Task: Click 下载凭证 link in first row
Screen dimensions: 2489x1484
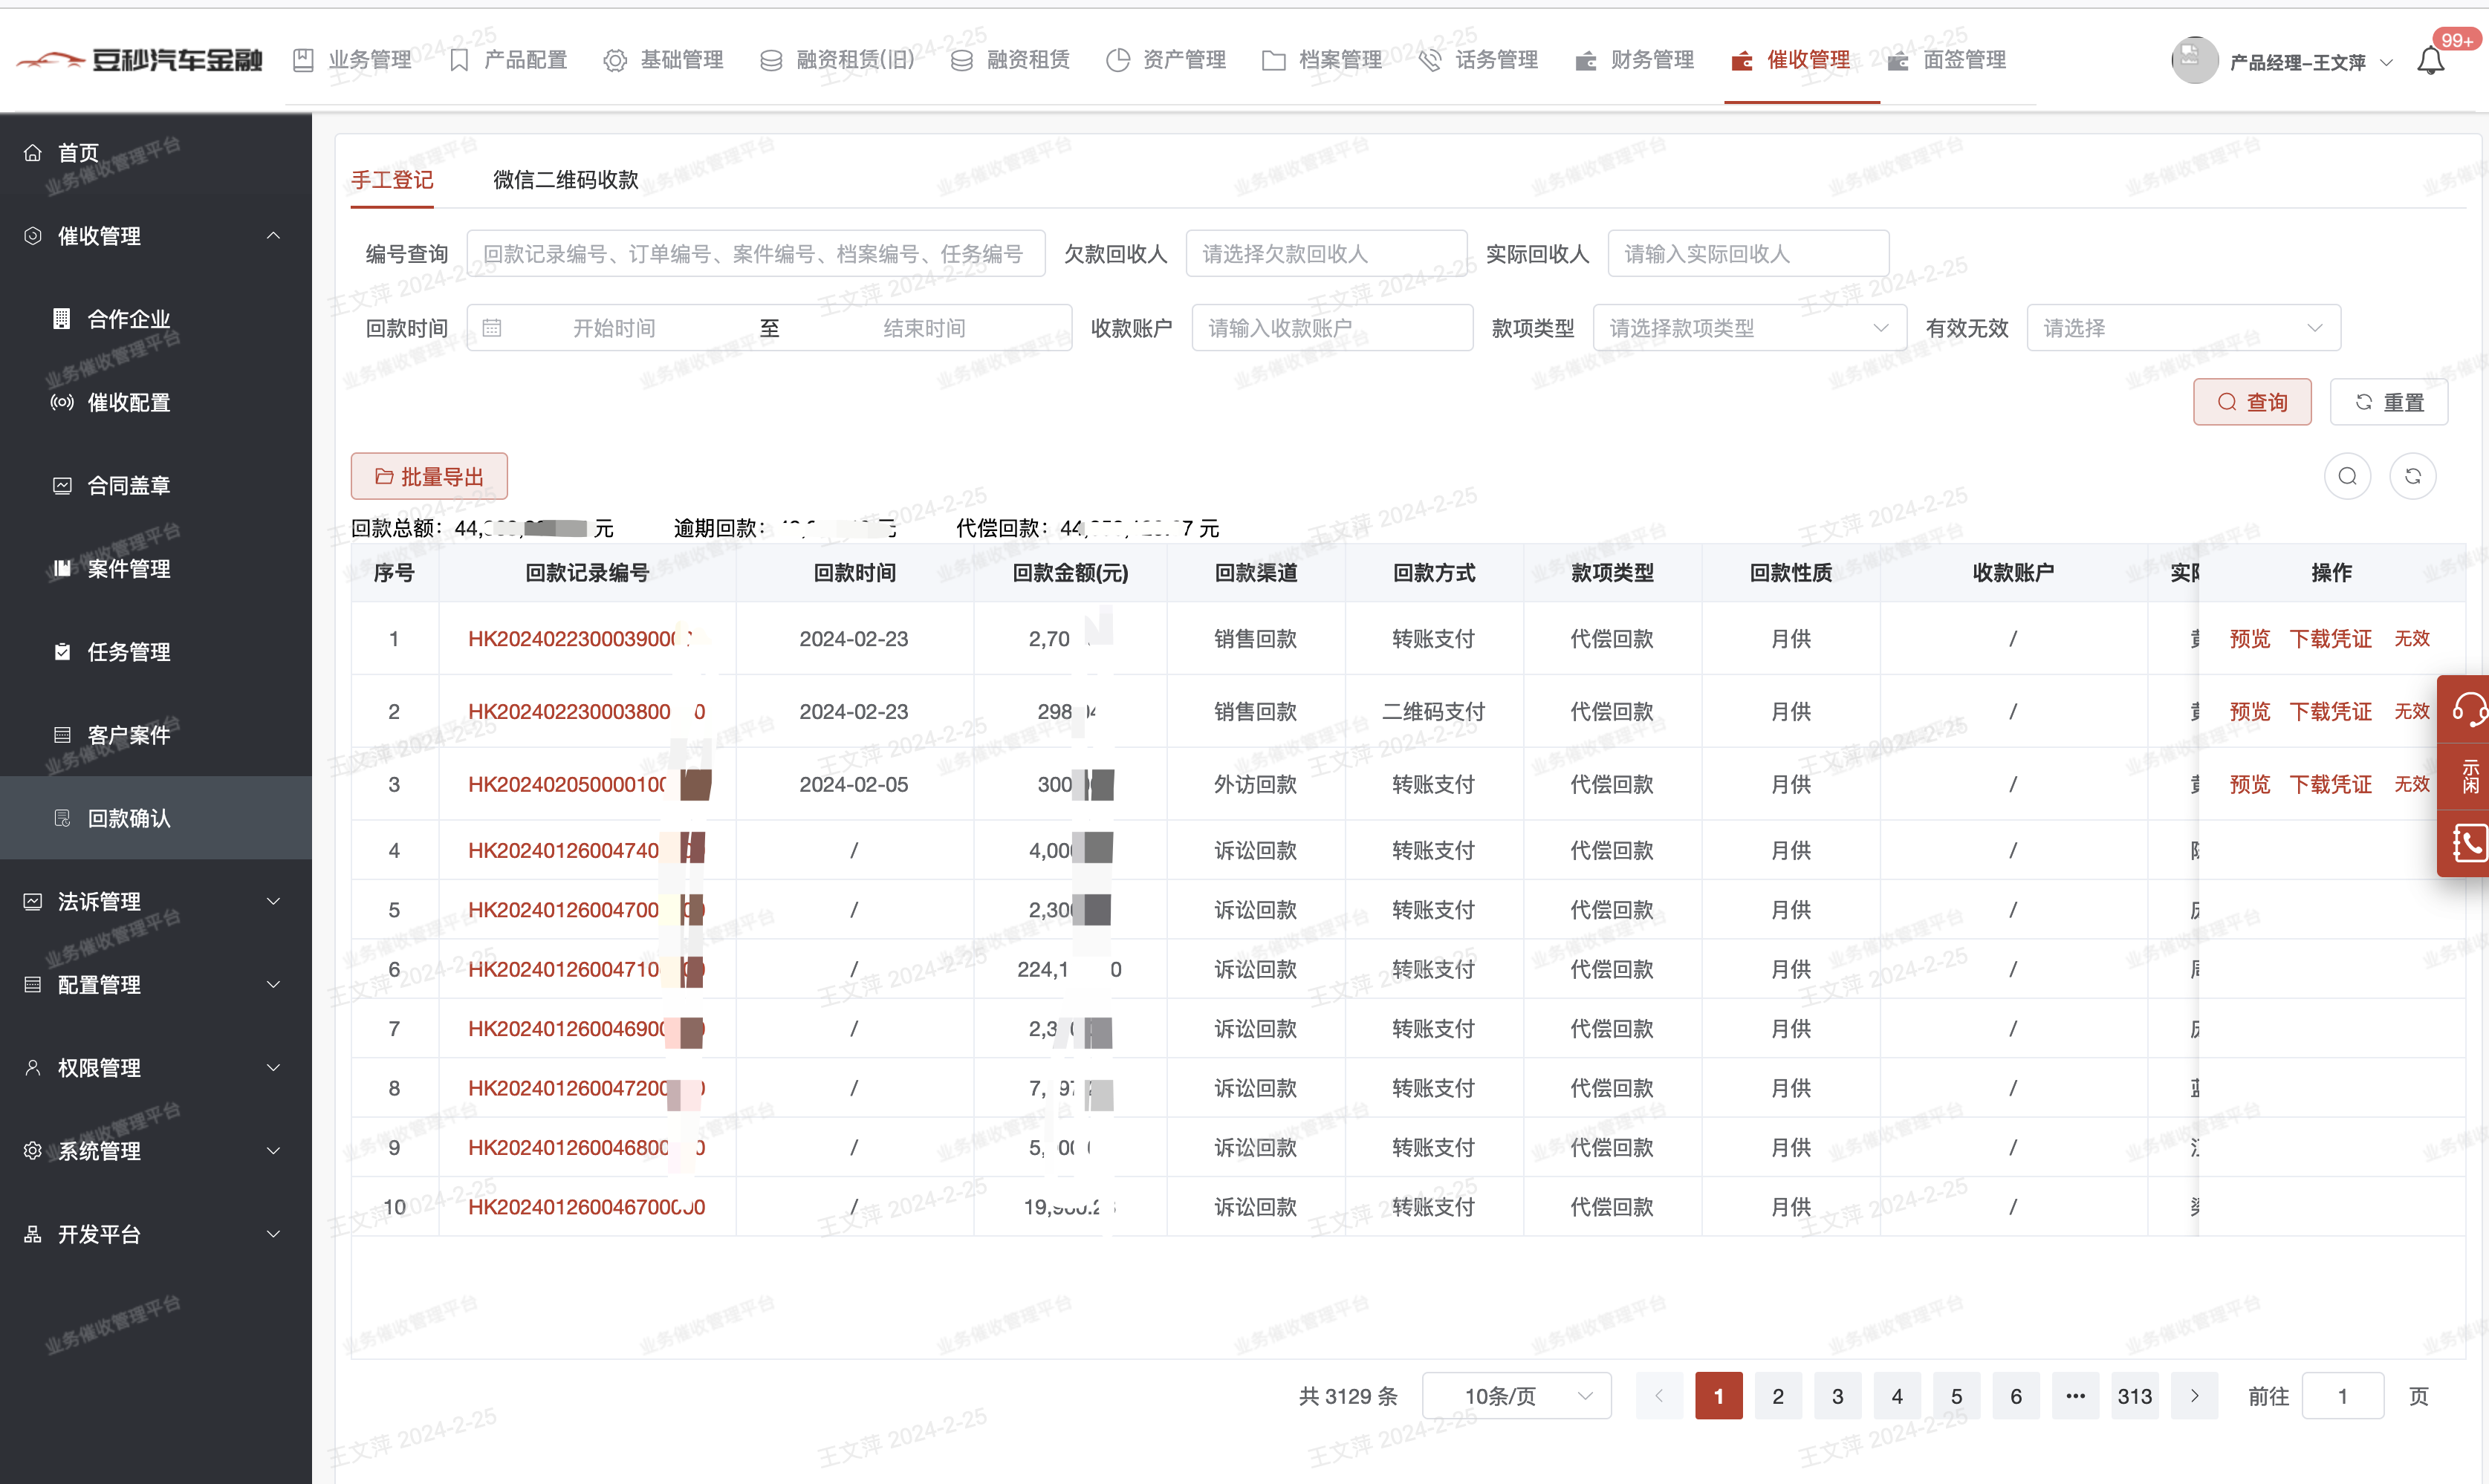Action: tap(2330, 639)
